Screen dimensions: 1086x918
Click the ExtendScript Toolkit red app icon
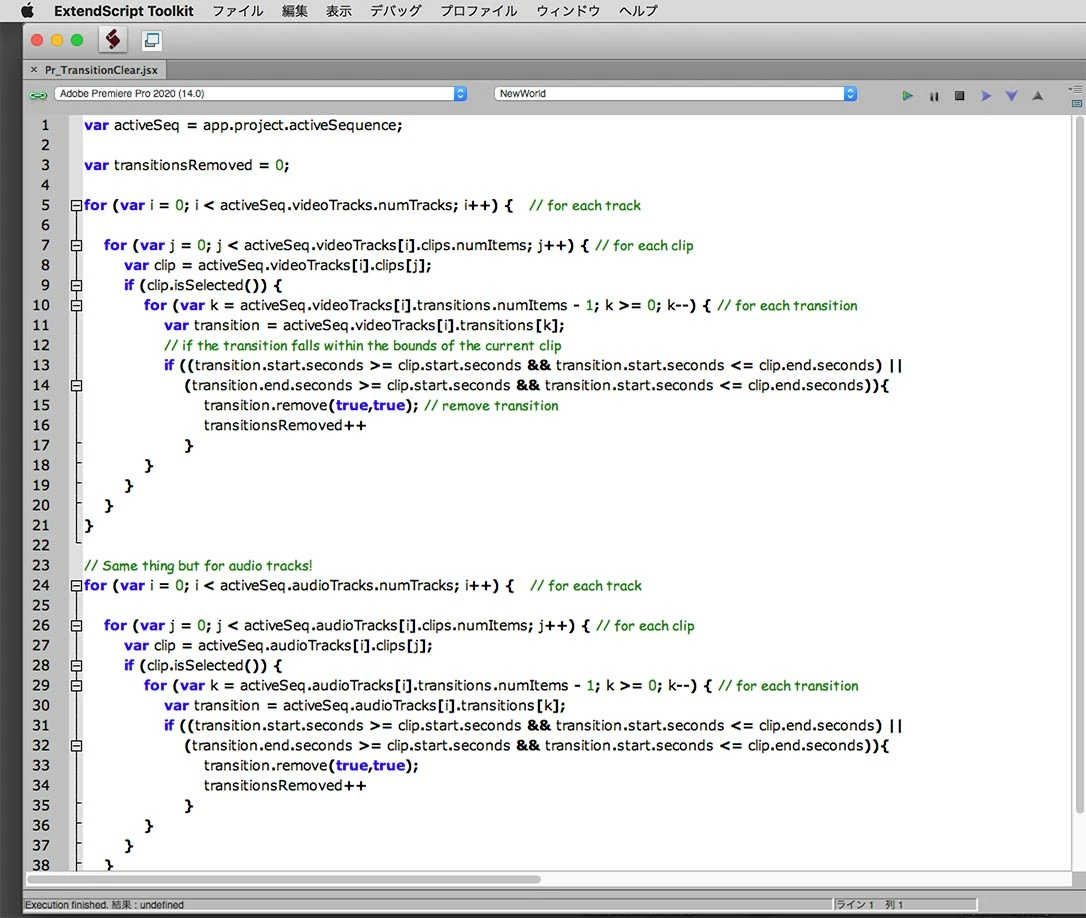click(113, 39)
